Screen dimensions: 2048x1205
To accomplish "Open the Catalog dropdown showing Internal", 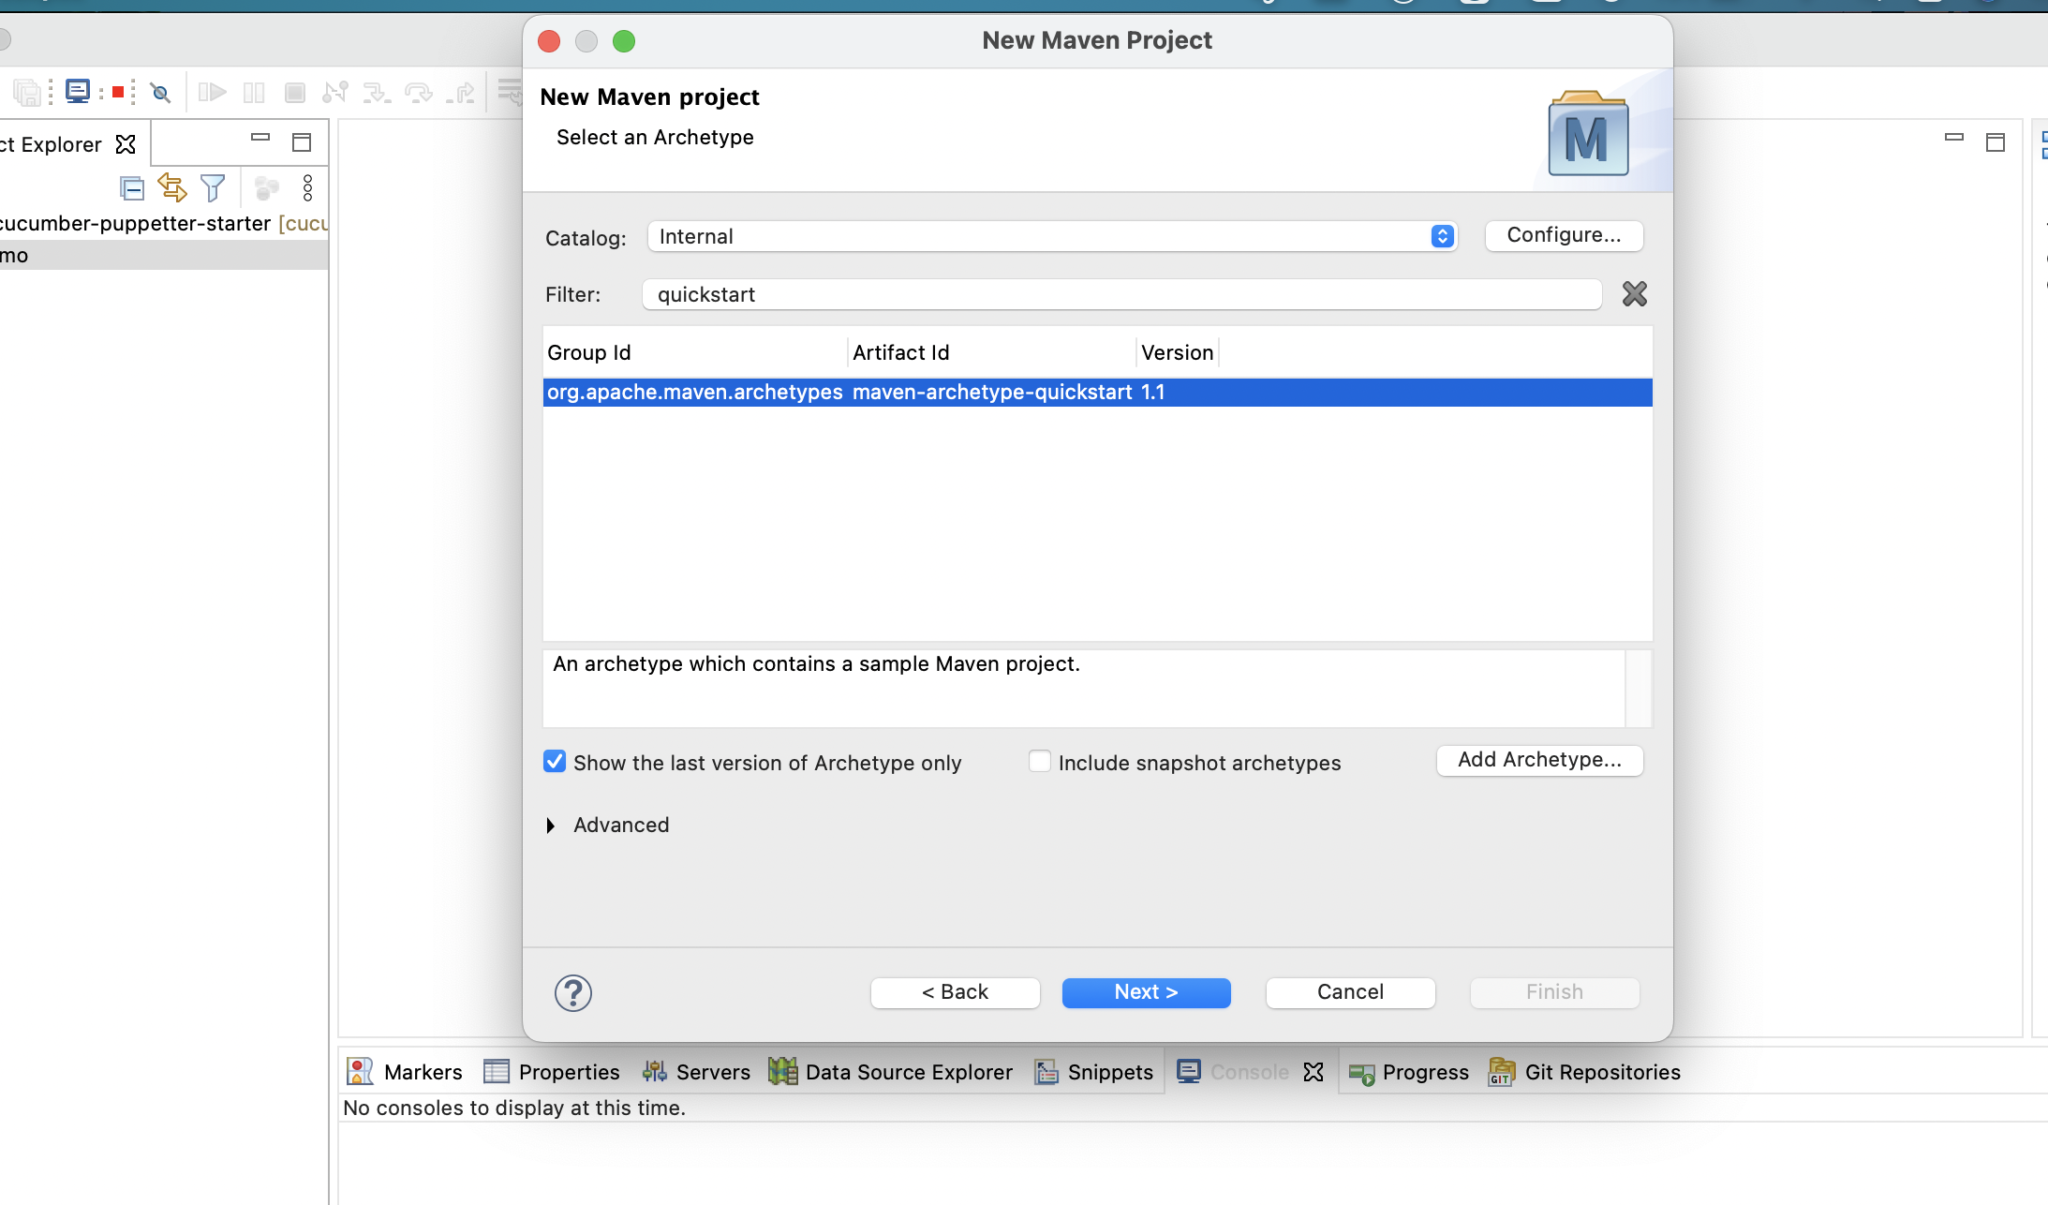I will pos(1440,236).
